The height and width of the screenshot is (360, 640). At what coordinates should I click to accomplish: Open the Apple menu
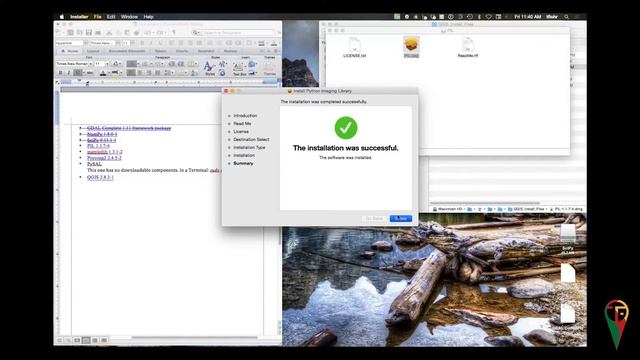62,17
